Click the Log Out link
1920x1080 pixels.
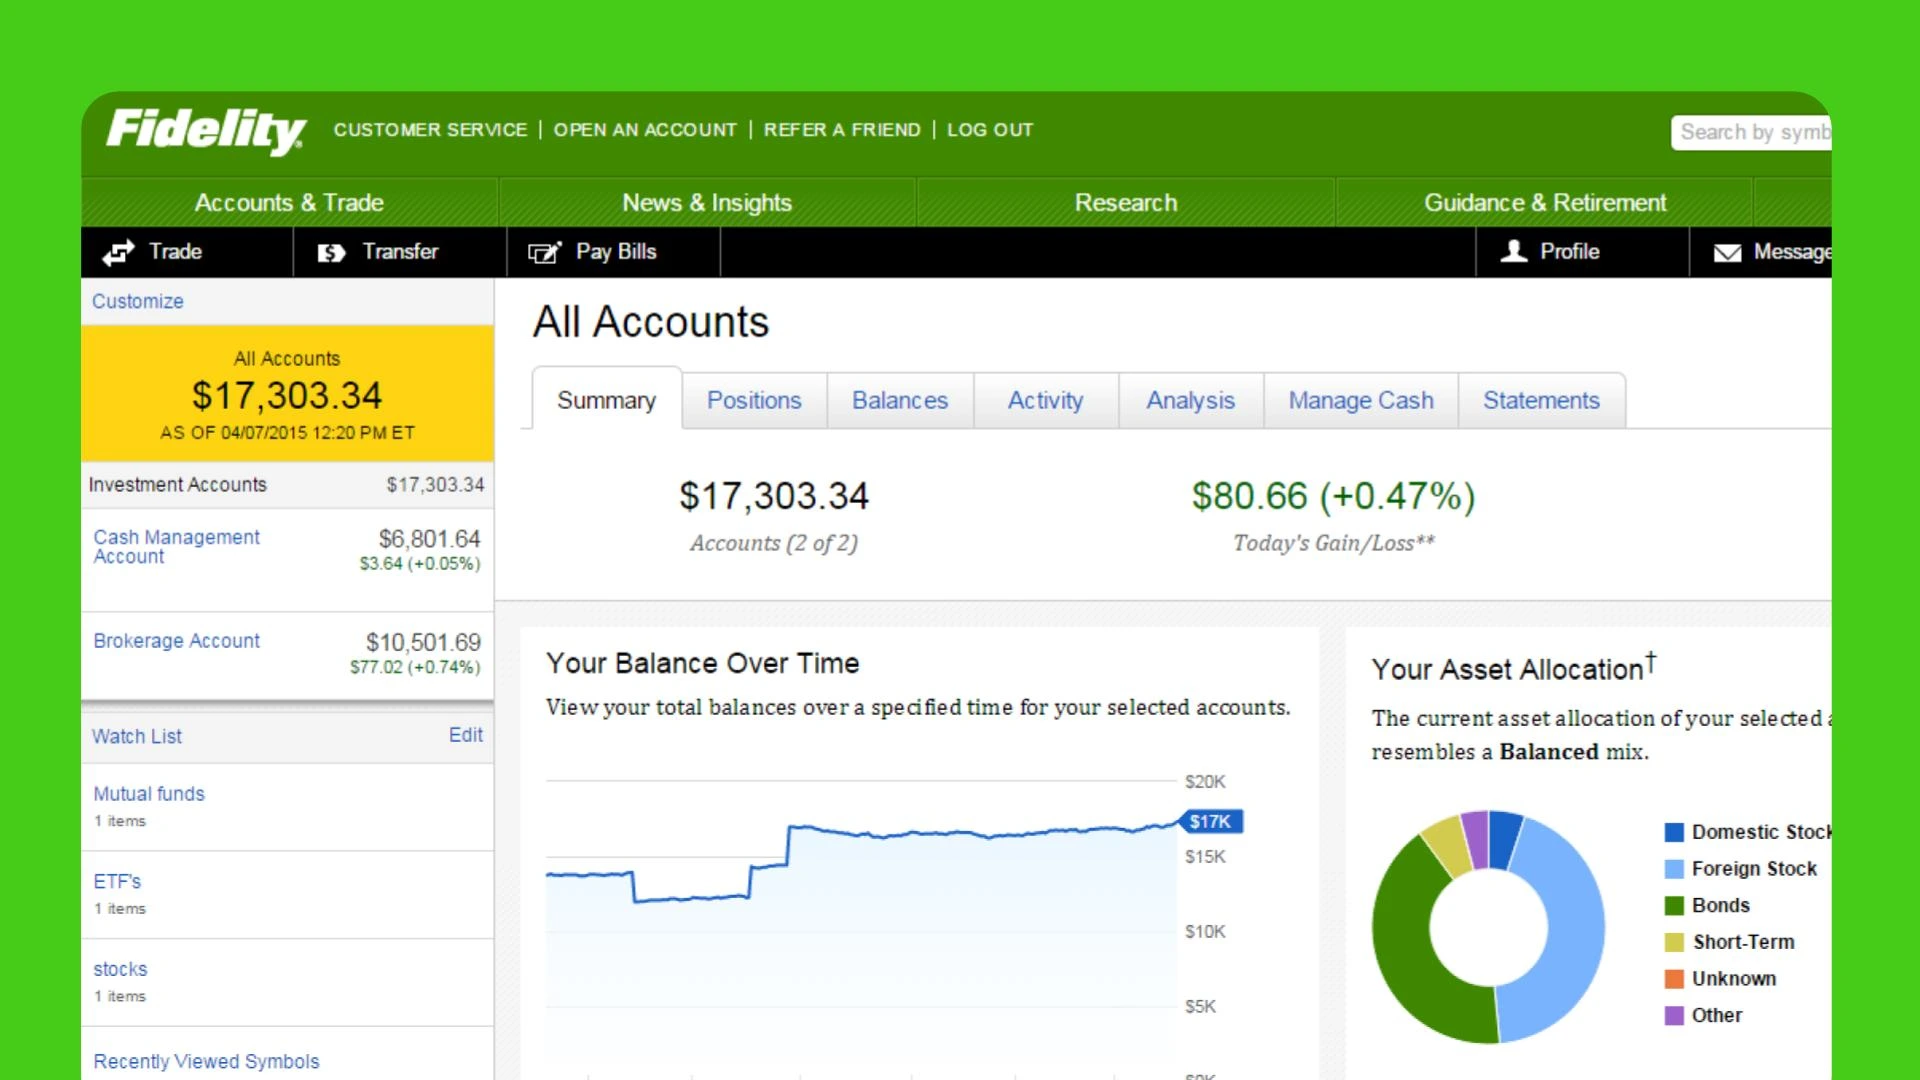point(990,130)
